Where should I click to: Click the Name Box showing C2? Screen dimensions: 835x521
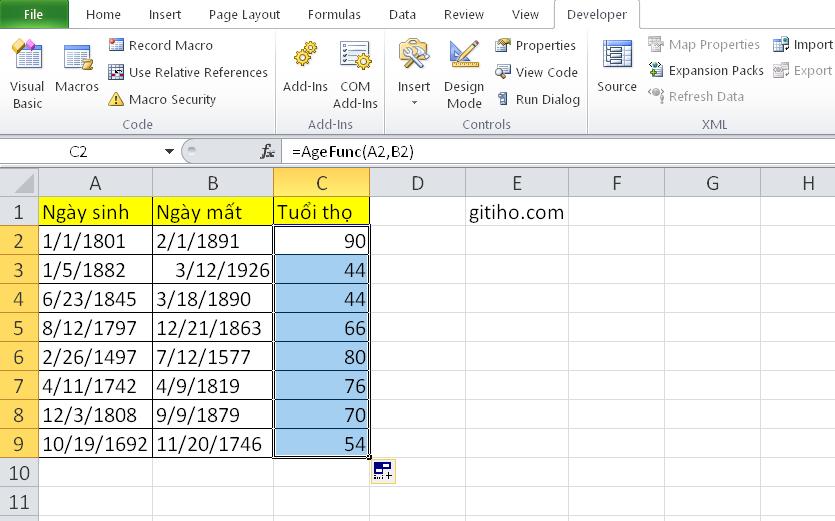point(81,152)
